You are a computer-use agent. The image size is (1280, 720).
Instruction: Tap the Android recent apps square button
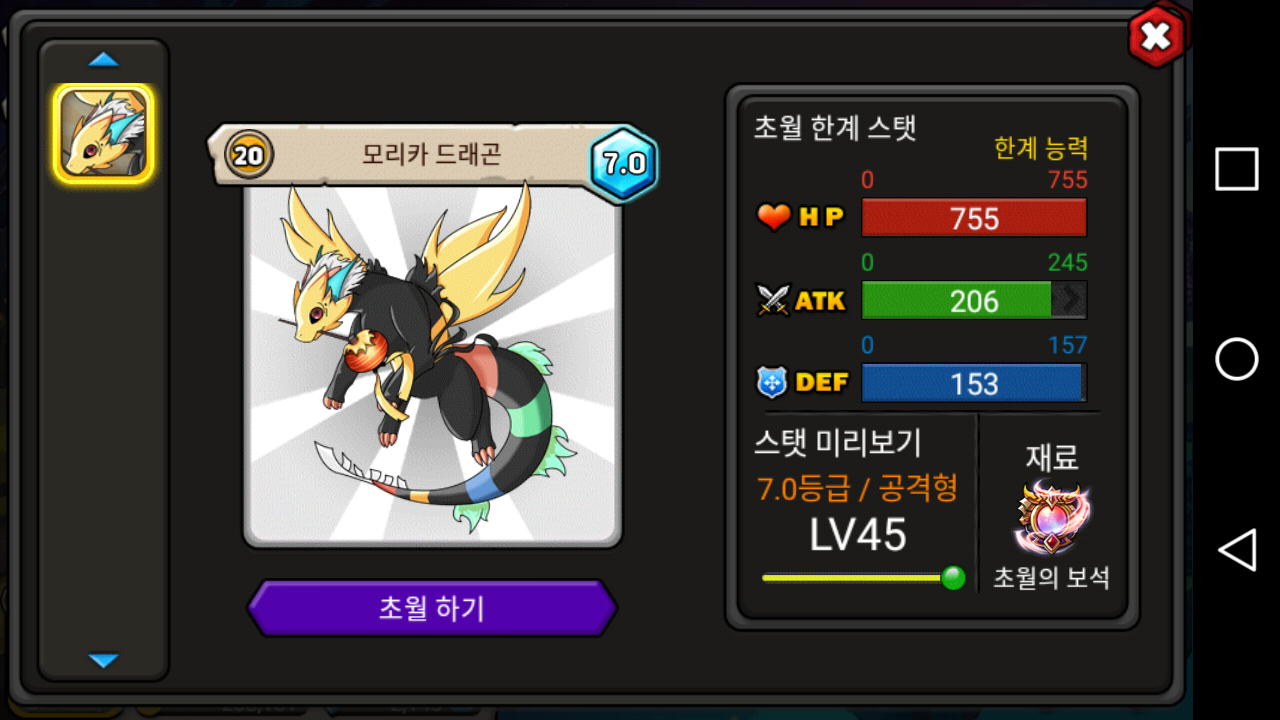click(1237, 169)
